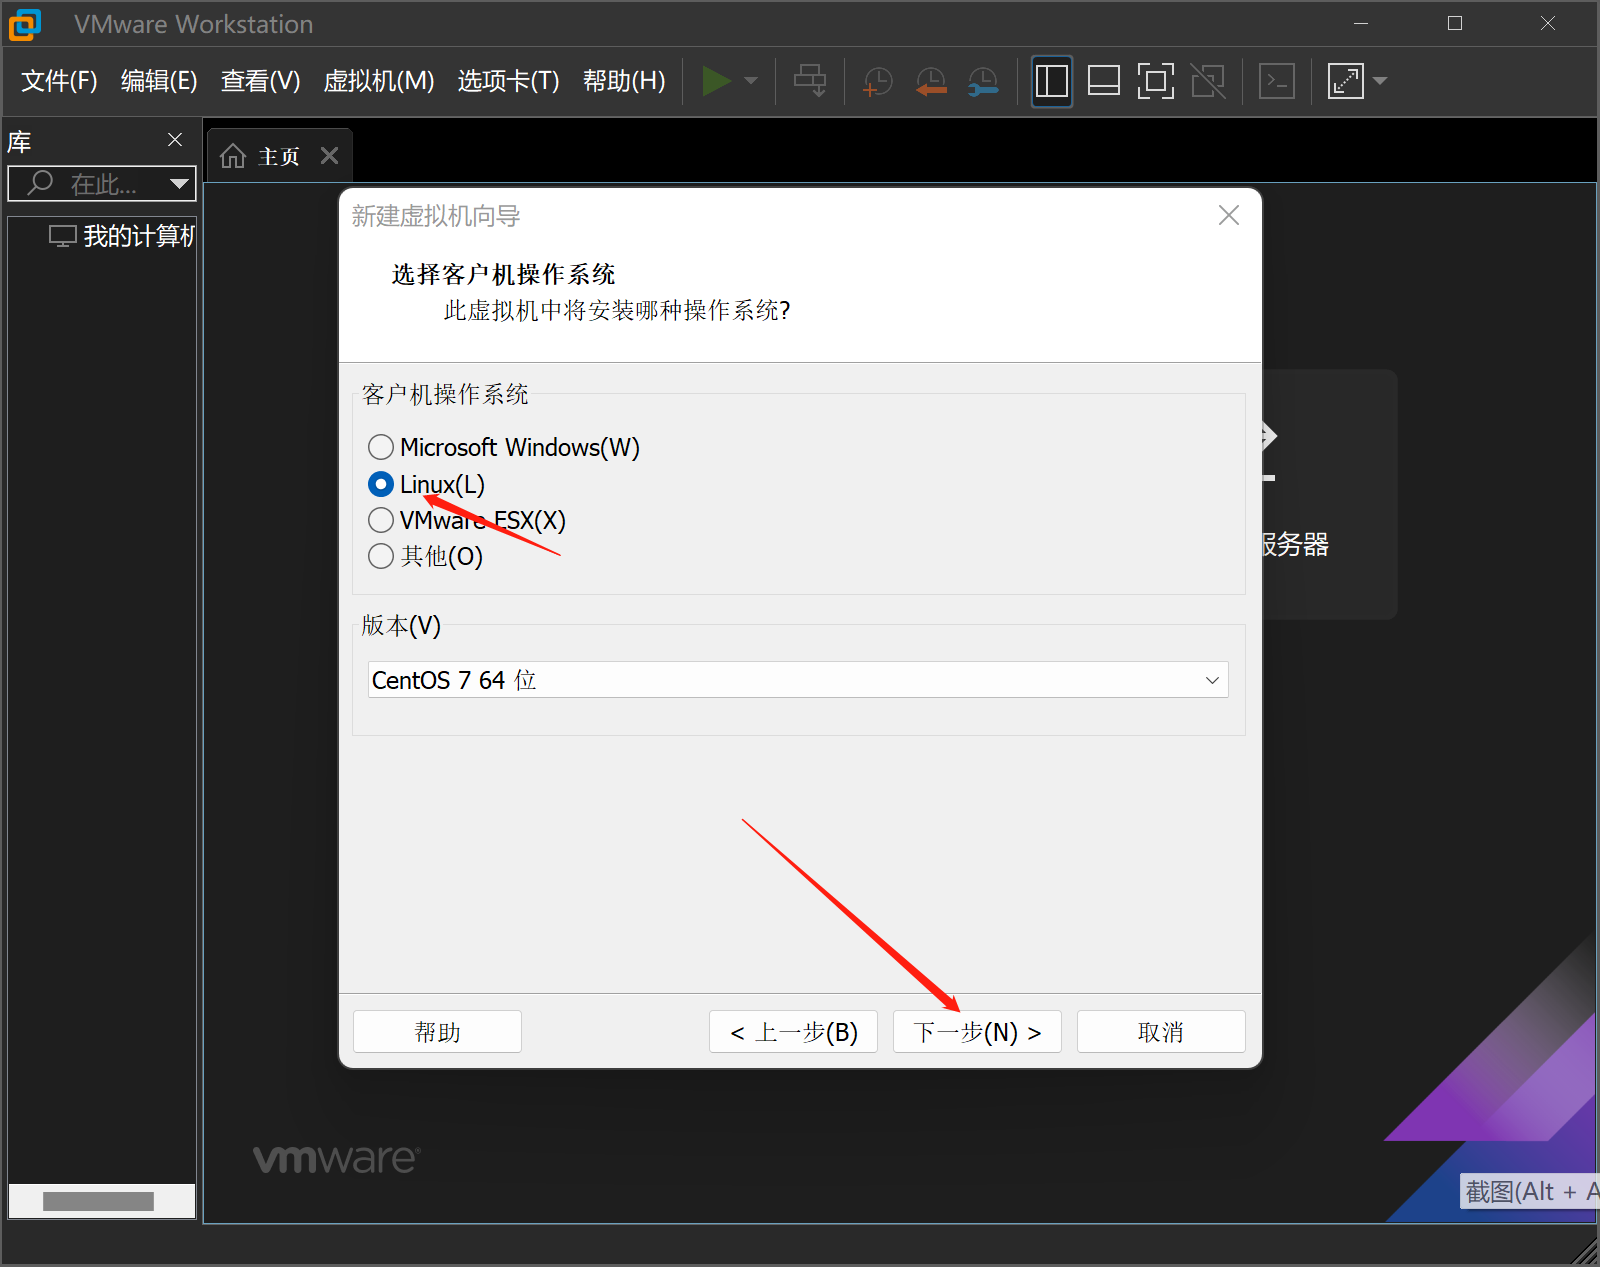Open the 帮助(H) menu
Image resolution: width=1600 pixels, height=1267 pixels.
(x=624, y=81)
